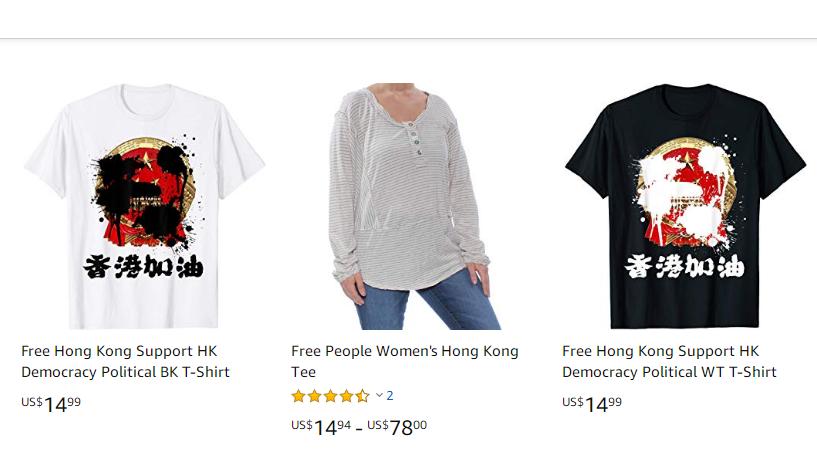This screenshot has height=458, width=817.
Task: Click white Chinese characters on the black shirt
Action: coord(685,267)
